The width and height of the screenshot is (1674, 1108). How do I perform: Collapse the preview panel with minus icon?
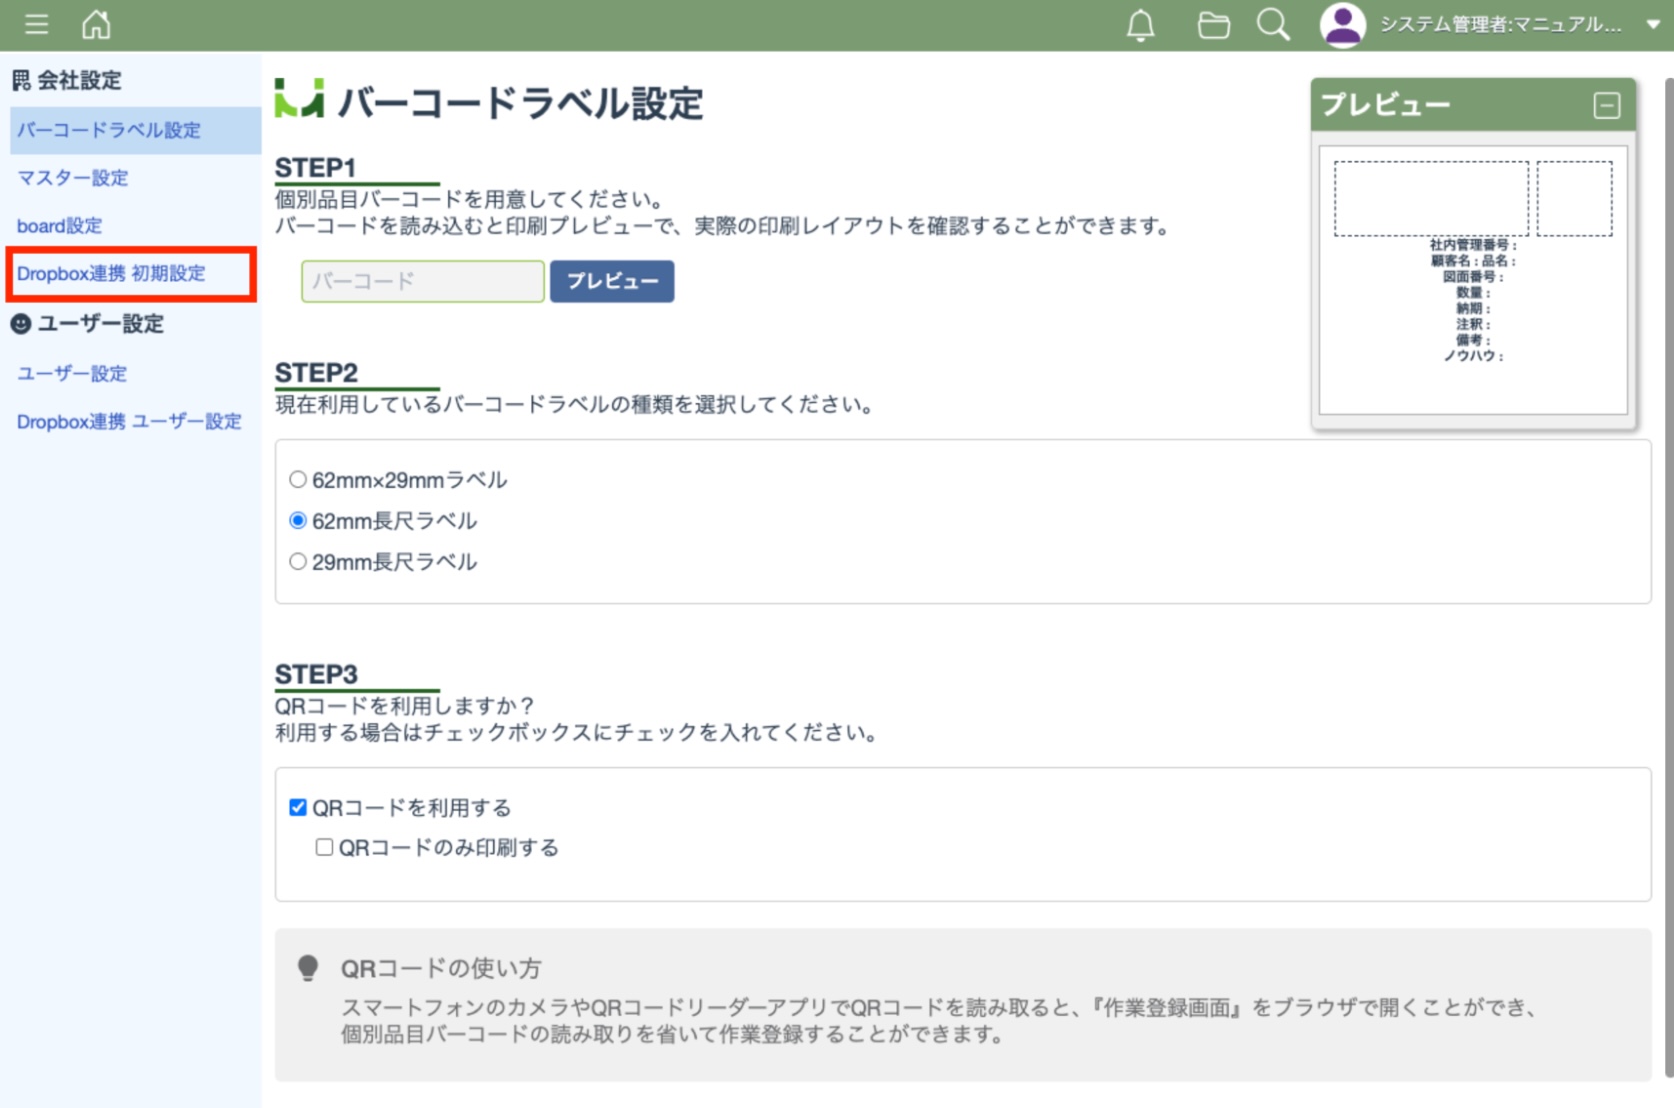[1606, 105]
